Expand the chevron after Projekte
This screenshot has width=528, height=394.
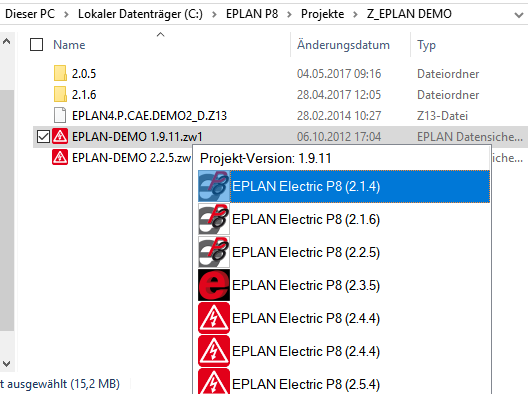tap(355, 14)
